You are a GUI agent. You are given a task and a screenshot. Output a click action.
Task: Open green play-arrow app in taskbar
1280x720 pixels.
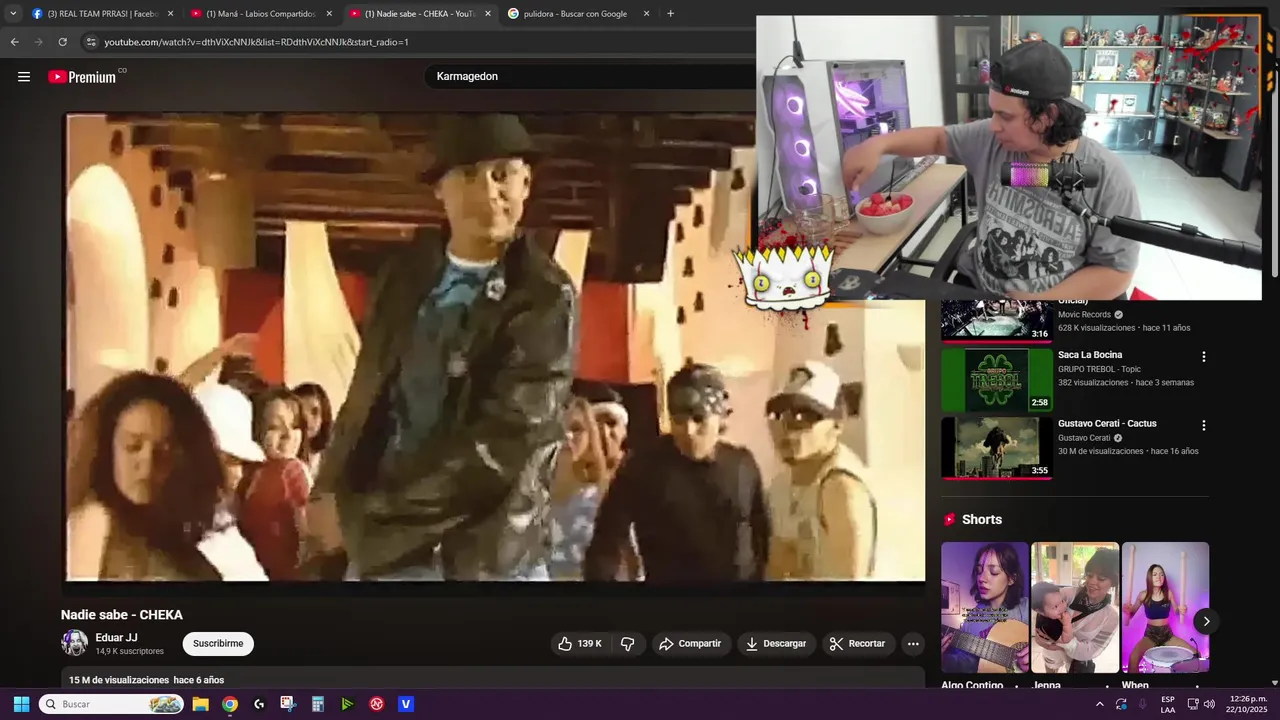[347, 704]
